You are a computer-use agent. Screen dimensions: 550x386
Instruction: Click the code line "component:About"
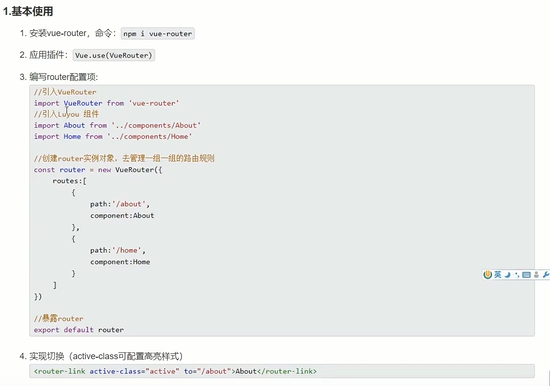coord(122,215)
